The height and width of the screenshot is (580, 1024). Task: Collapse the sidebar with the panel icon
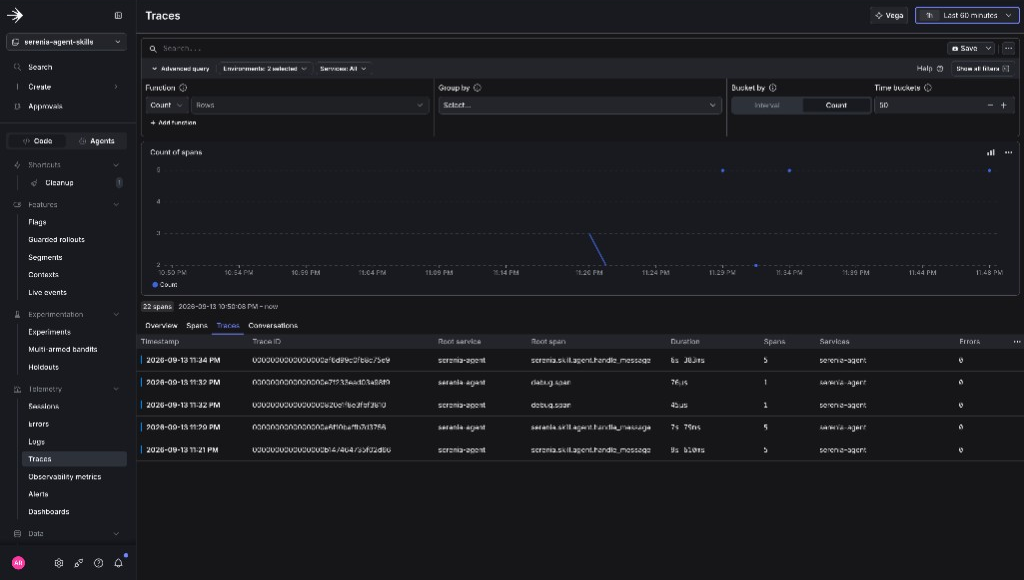click(x=118, y=15)
